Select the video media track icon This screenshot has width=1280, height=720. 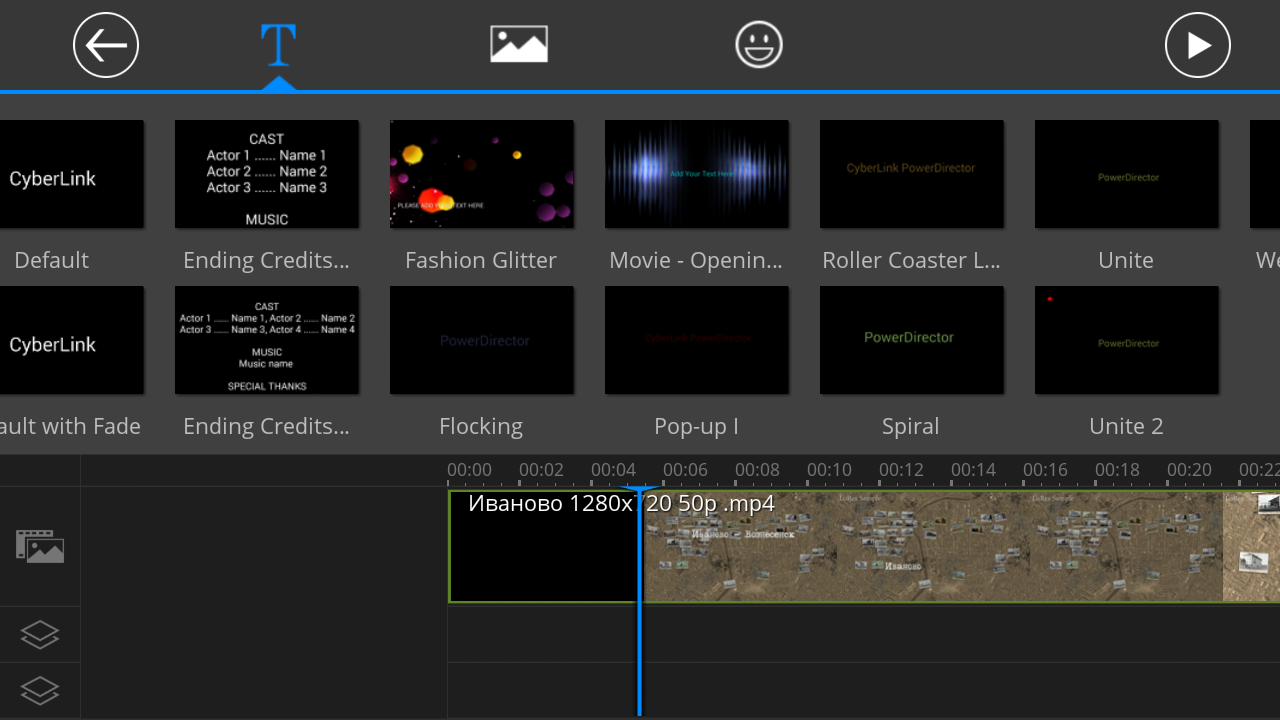[40, 546]
